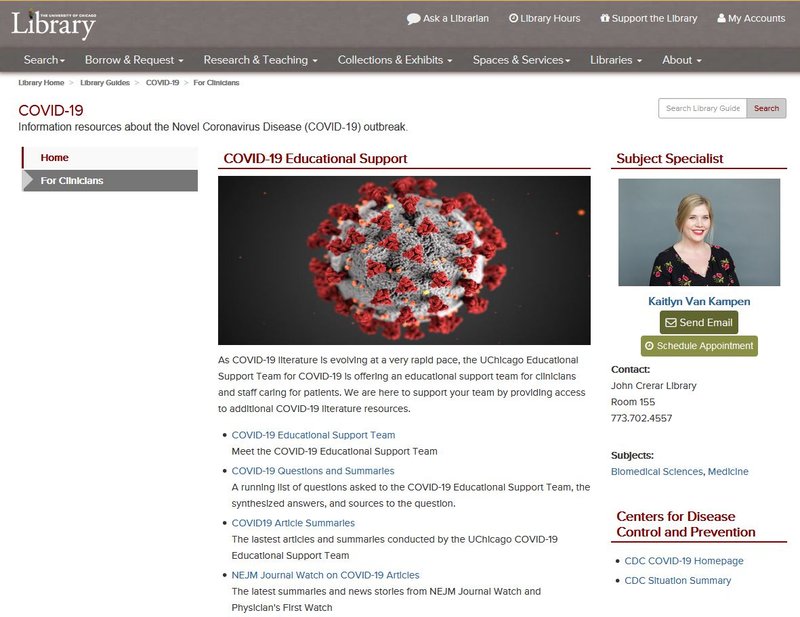Open the COVID-19 Educational Support Team link
This screenshot has width=800, height=617.
coord(313,435)
